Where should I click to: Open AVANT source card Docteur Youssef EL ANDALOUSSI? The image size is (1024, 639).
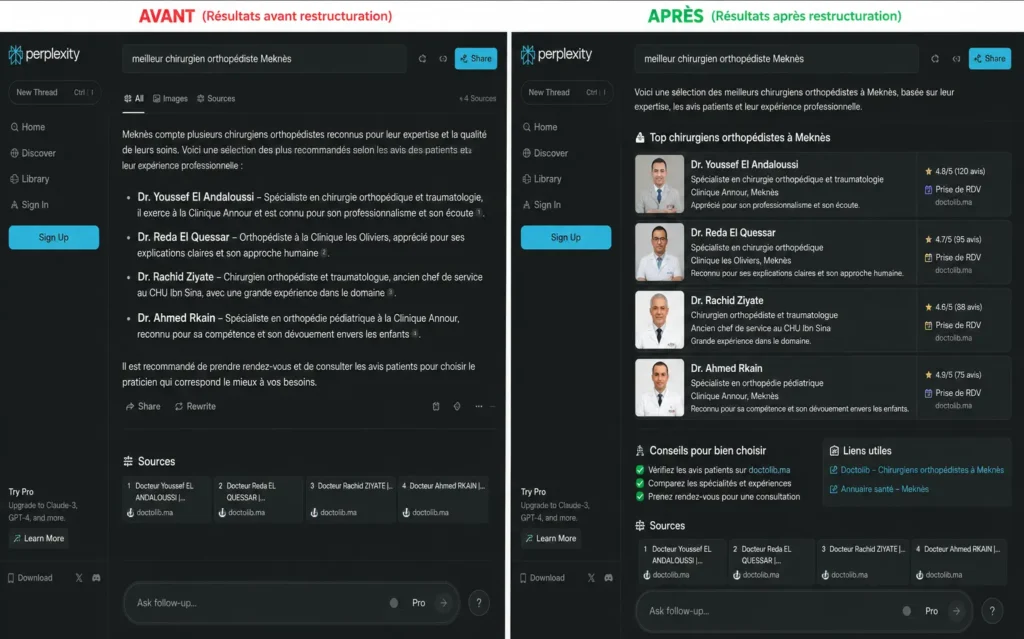pyautogui.click(x=167, y=500)
